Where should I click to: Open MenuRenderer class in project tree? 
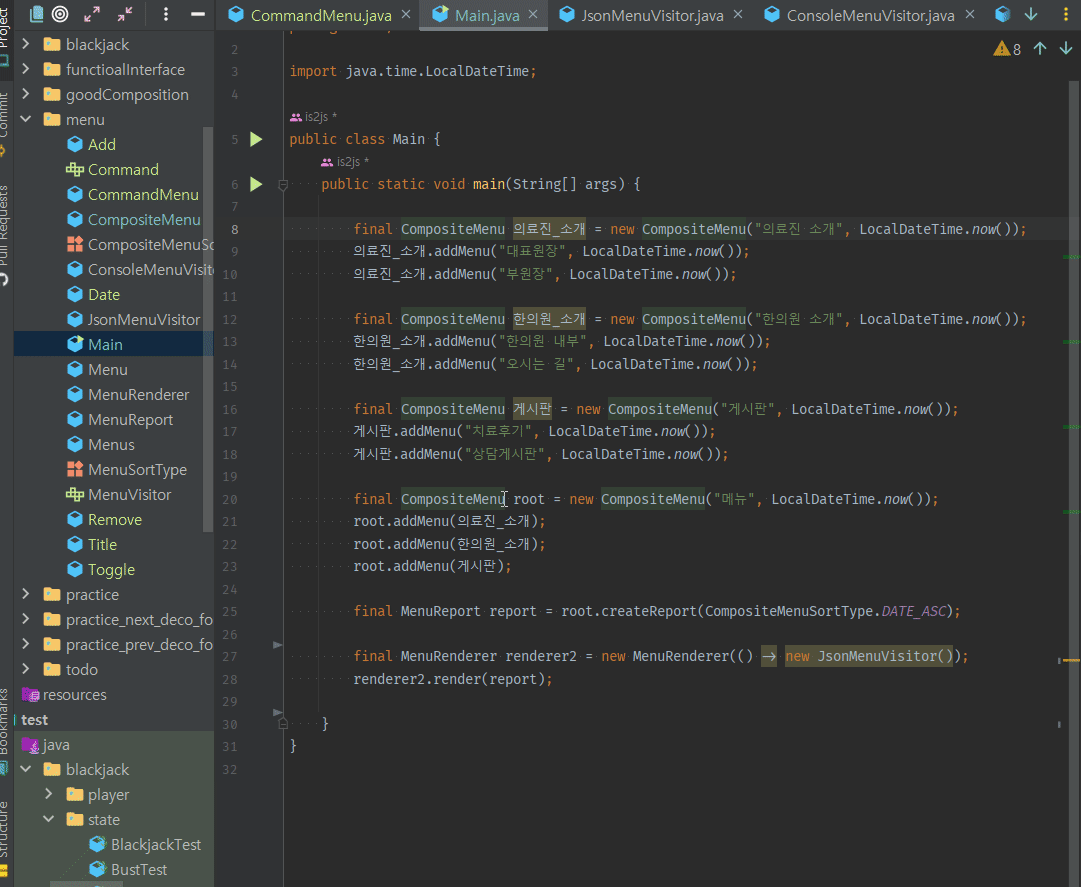[x=138, y=395]
